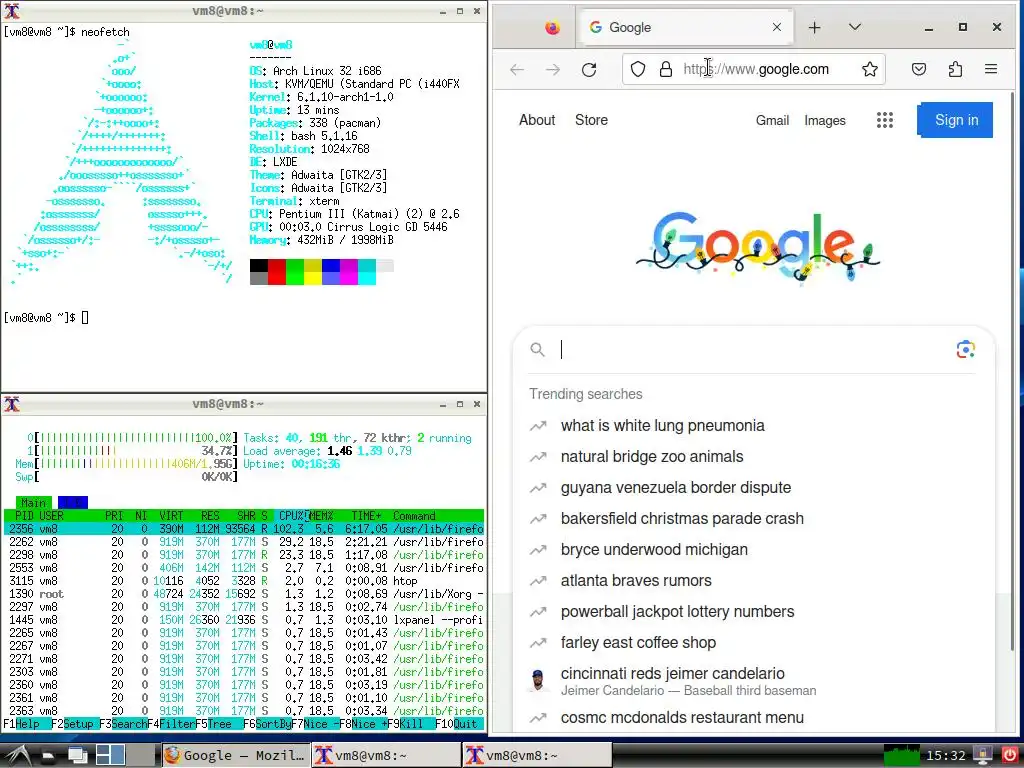
Task: Open Gmail link
Action: 773,120
